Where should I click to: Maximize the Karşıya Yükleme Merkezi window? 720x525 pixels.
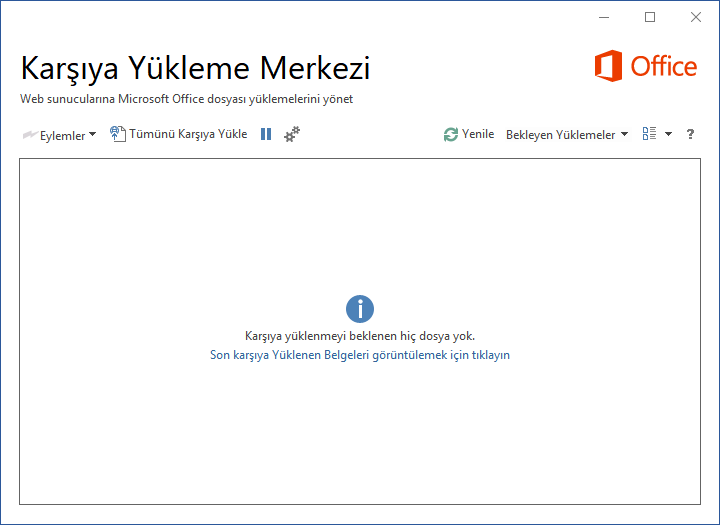point(650,17)
